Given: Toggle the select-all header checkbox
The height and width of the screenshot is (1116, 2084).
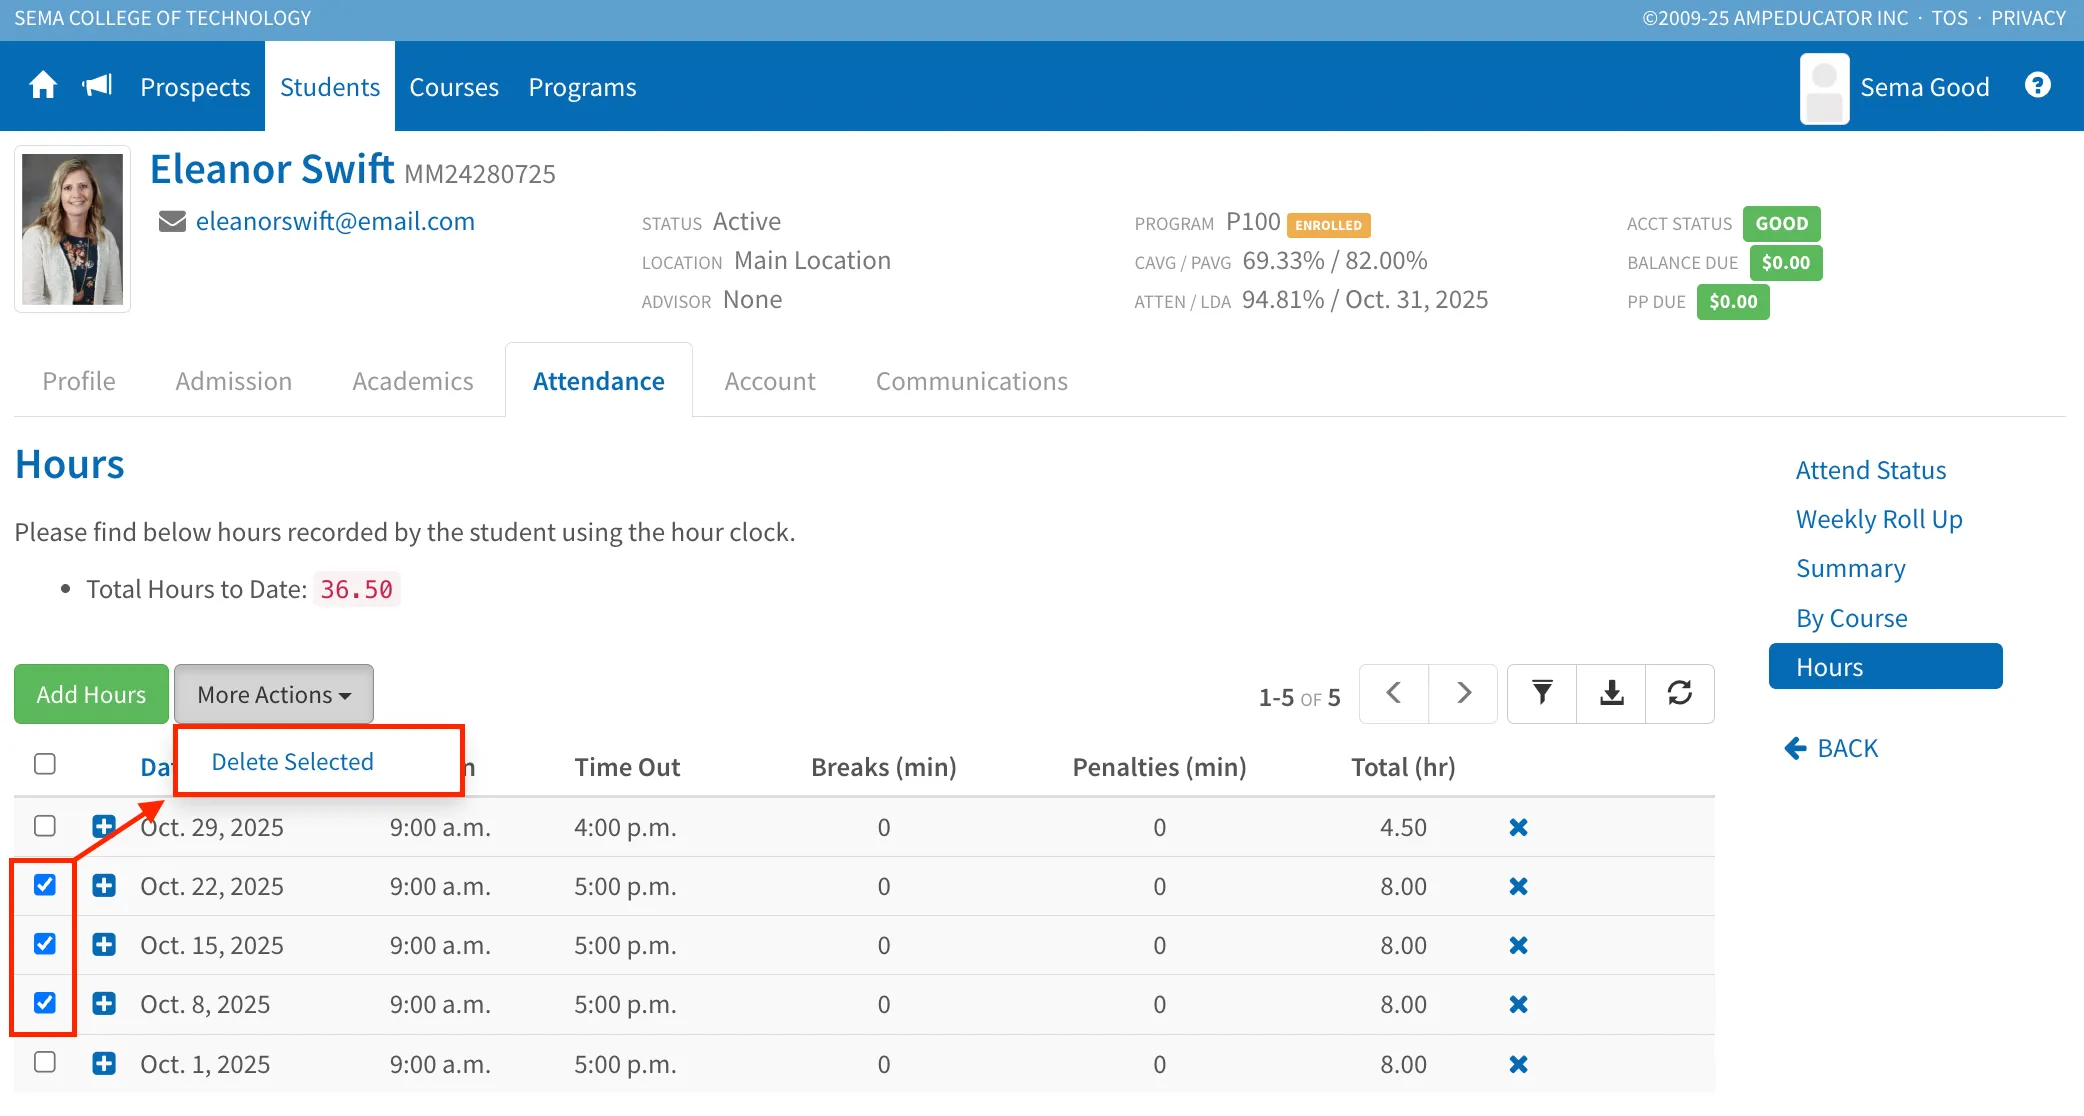Looking at the screenshot, I should [45, 764].
